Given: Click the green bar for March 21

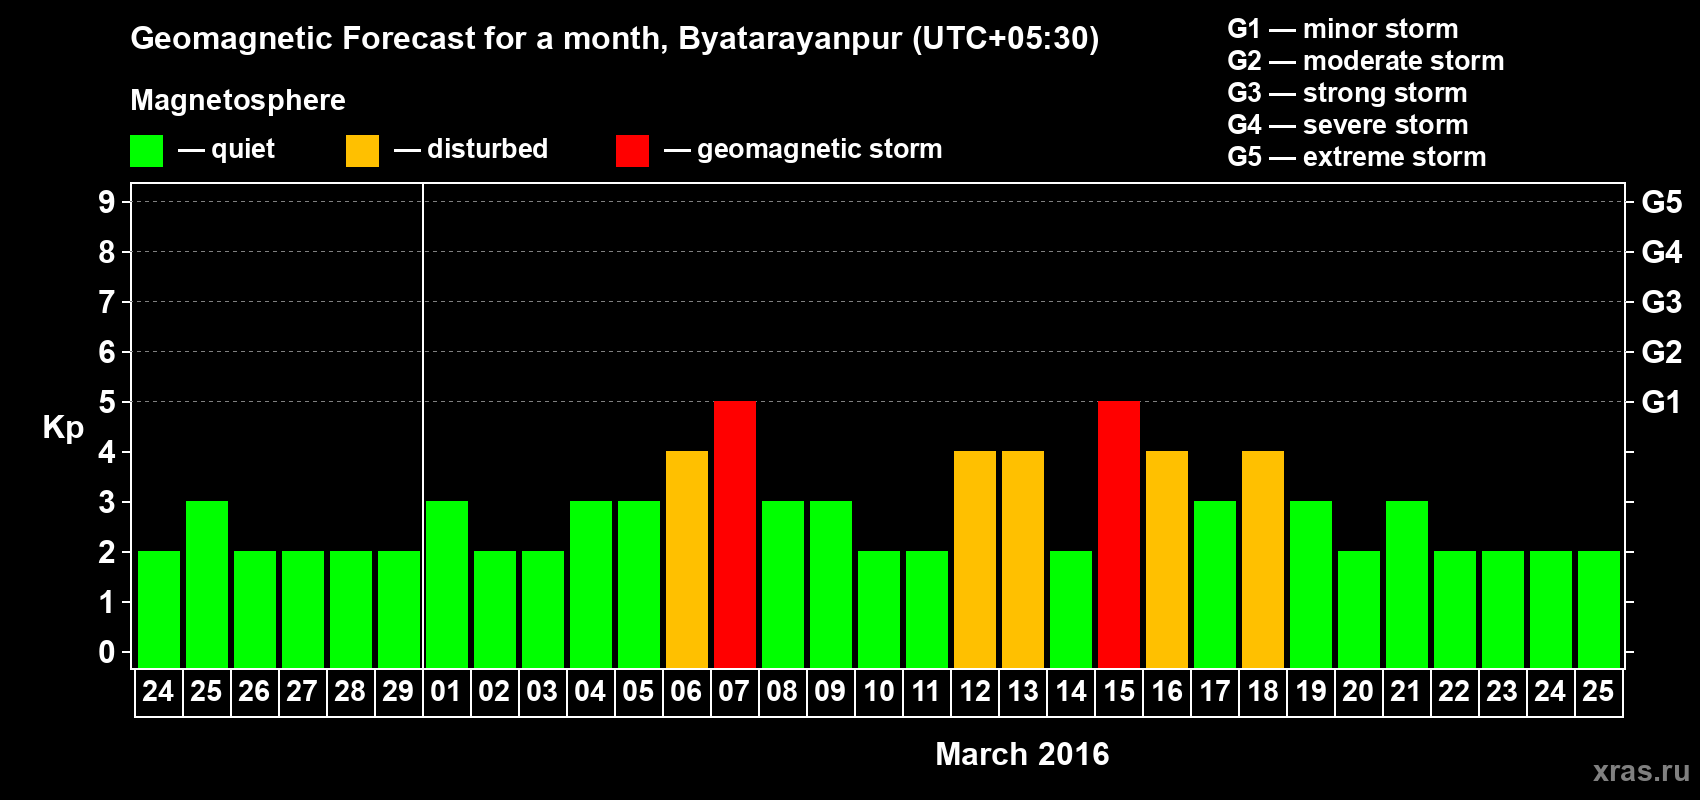Looking at the screenshot, I should (x=1407, y=585).
